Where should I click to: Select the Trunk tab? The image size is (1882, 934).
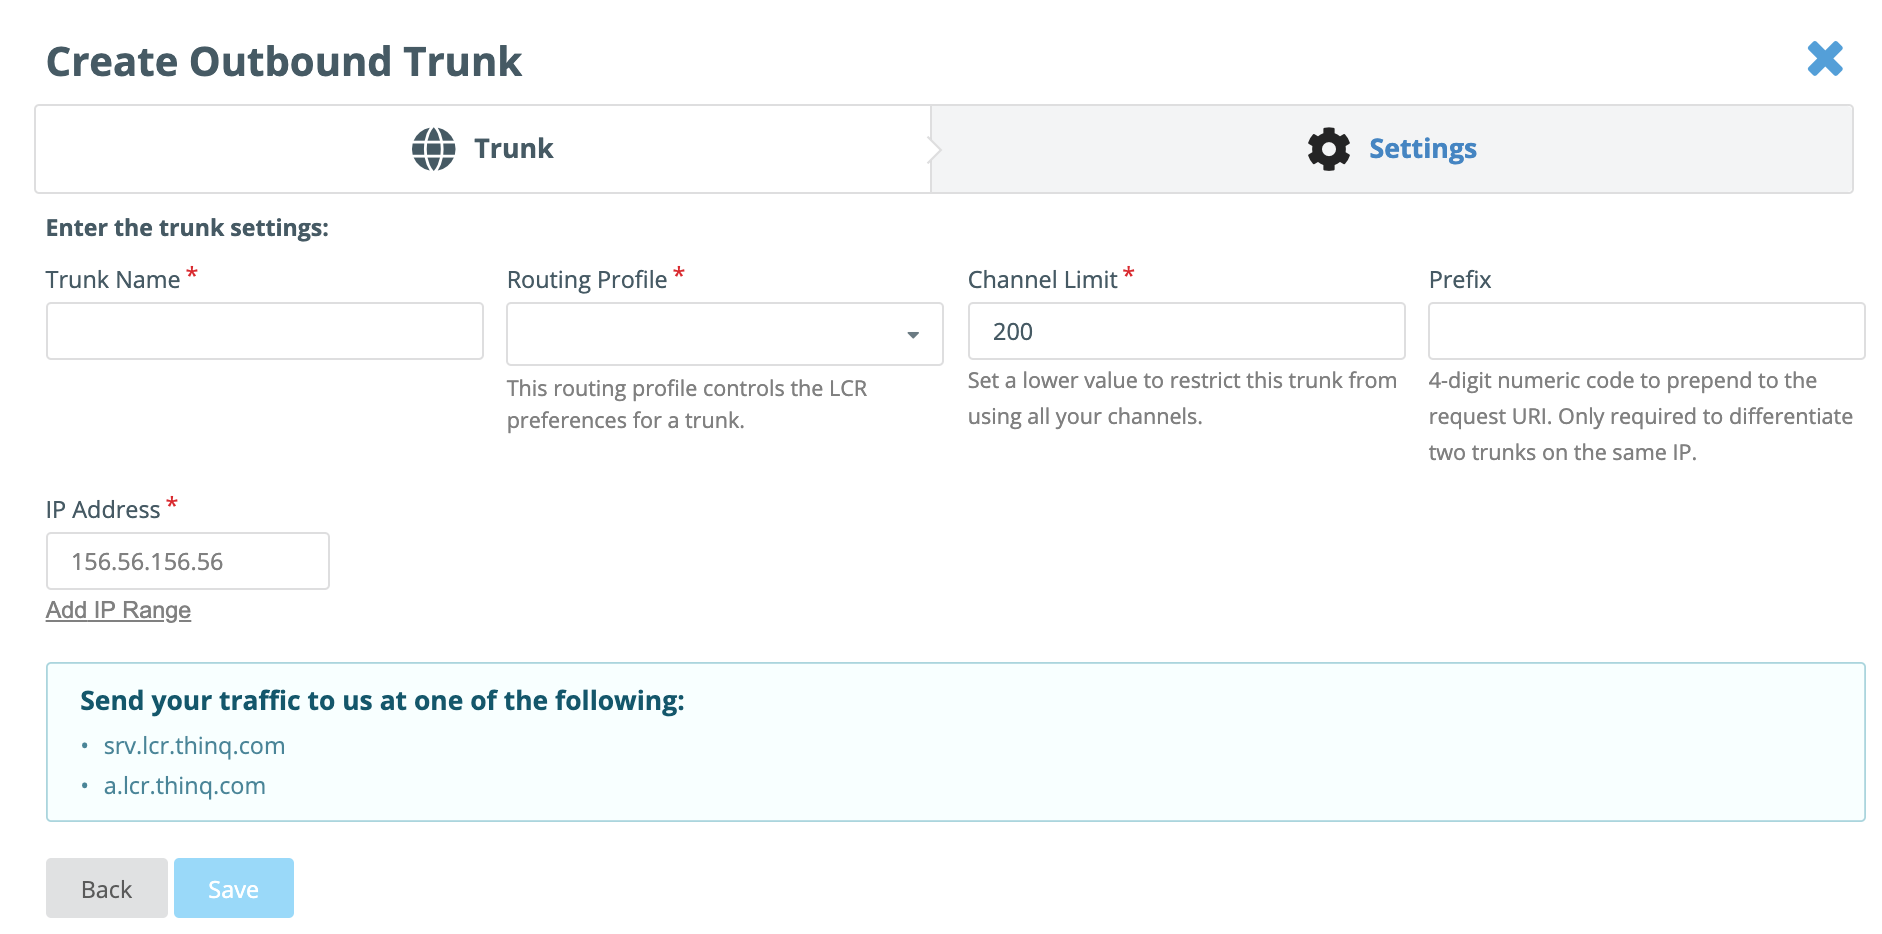click(x=483, y=149)
